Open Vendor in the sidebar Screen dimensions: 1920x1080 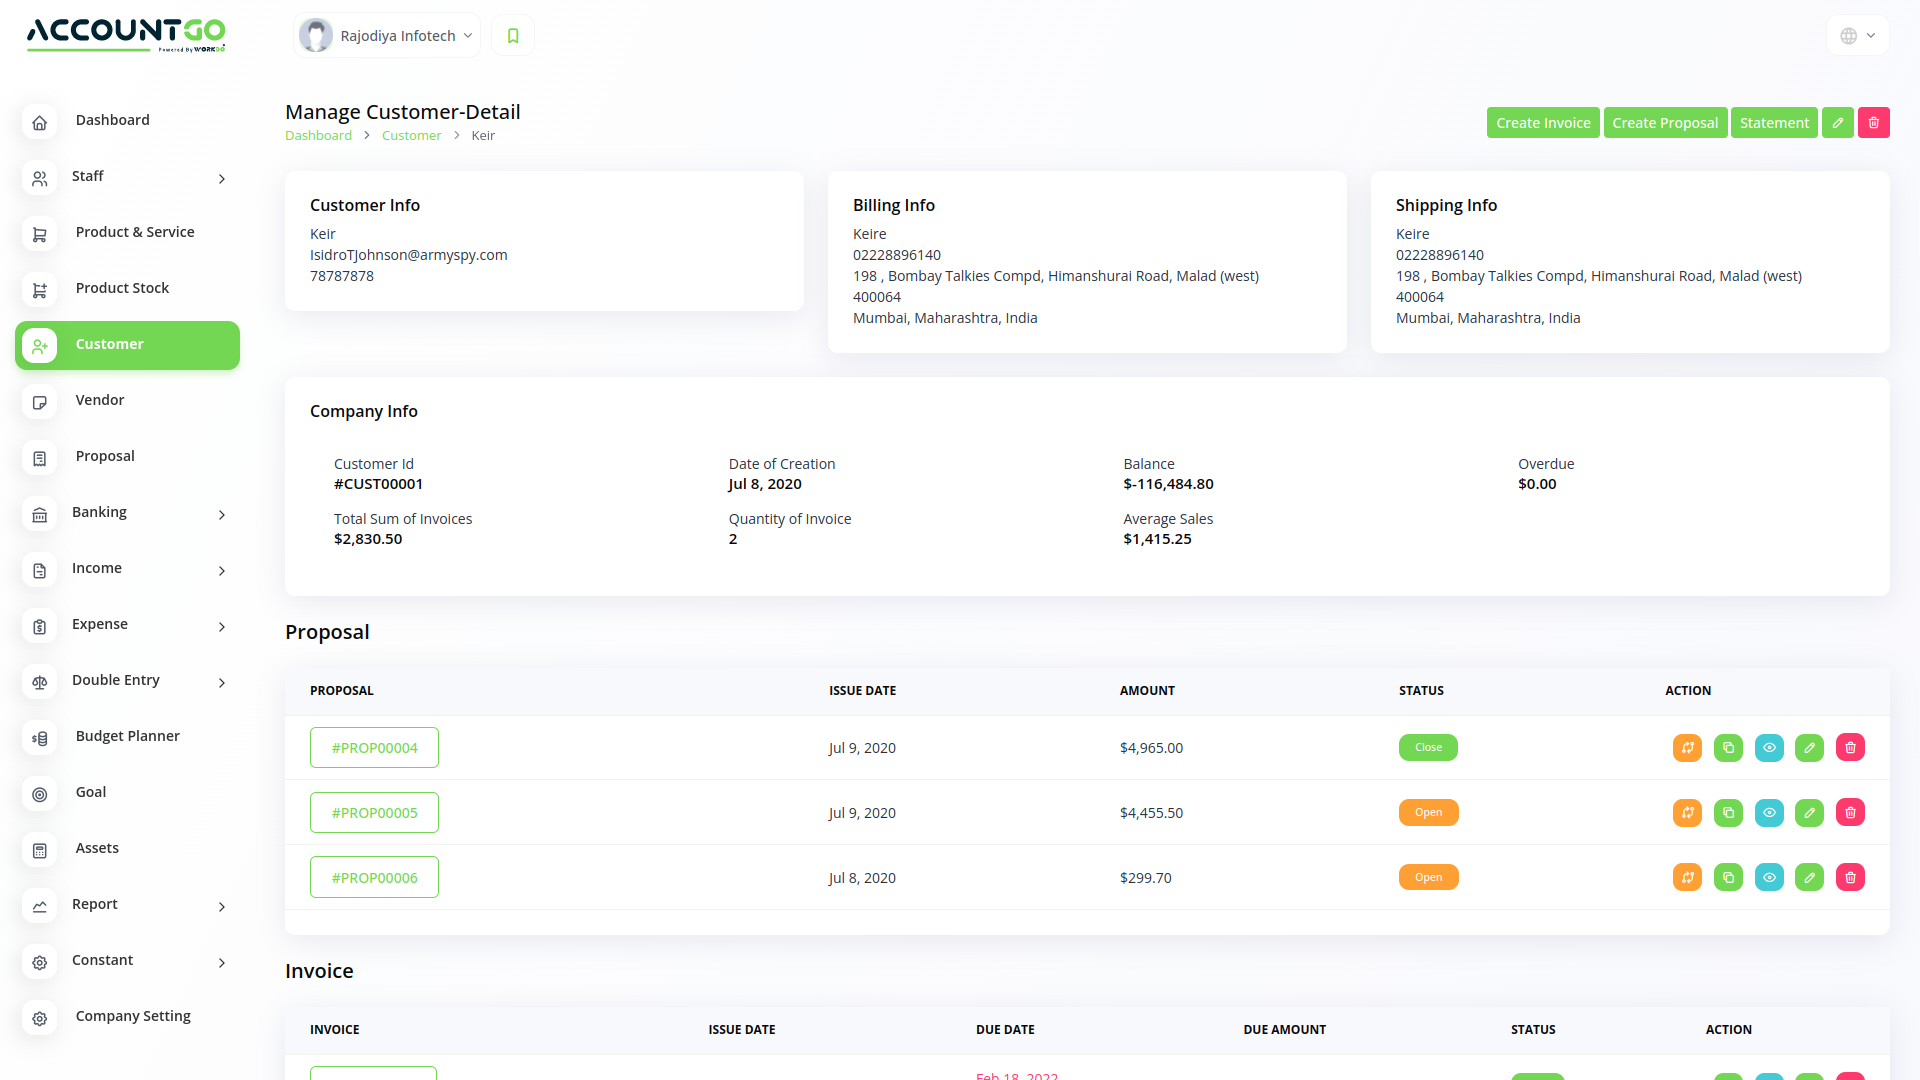(x=100, y=400)
